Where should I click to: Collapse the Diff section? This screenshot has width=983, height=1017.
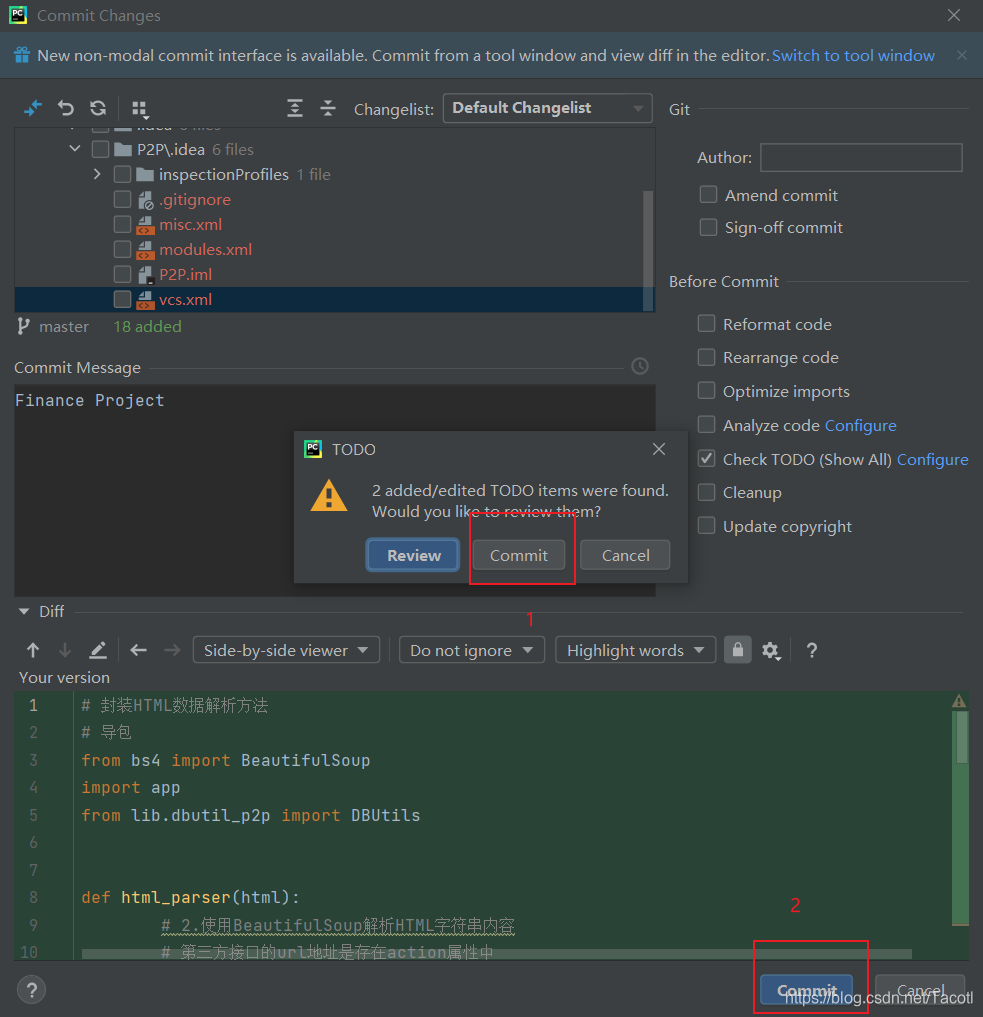[24, 612]
